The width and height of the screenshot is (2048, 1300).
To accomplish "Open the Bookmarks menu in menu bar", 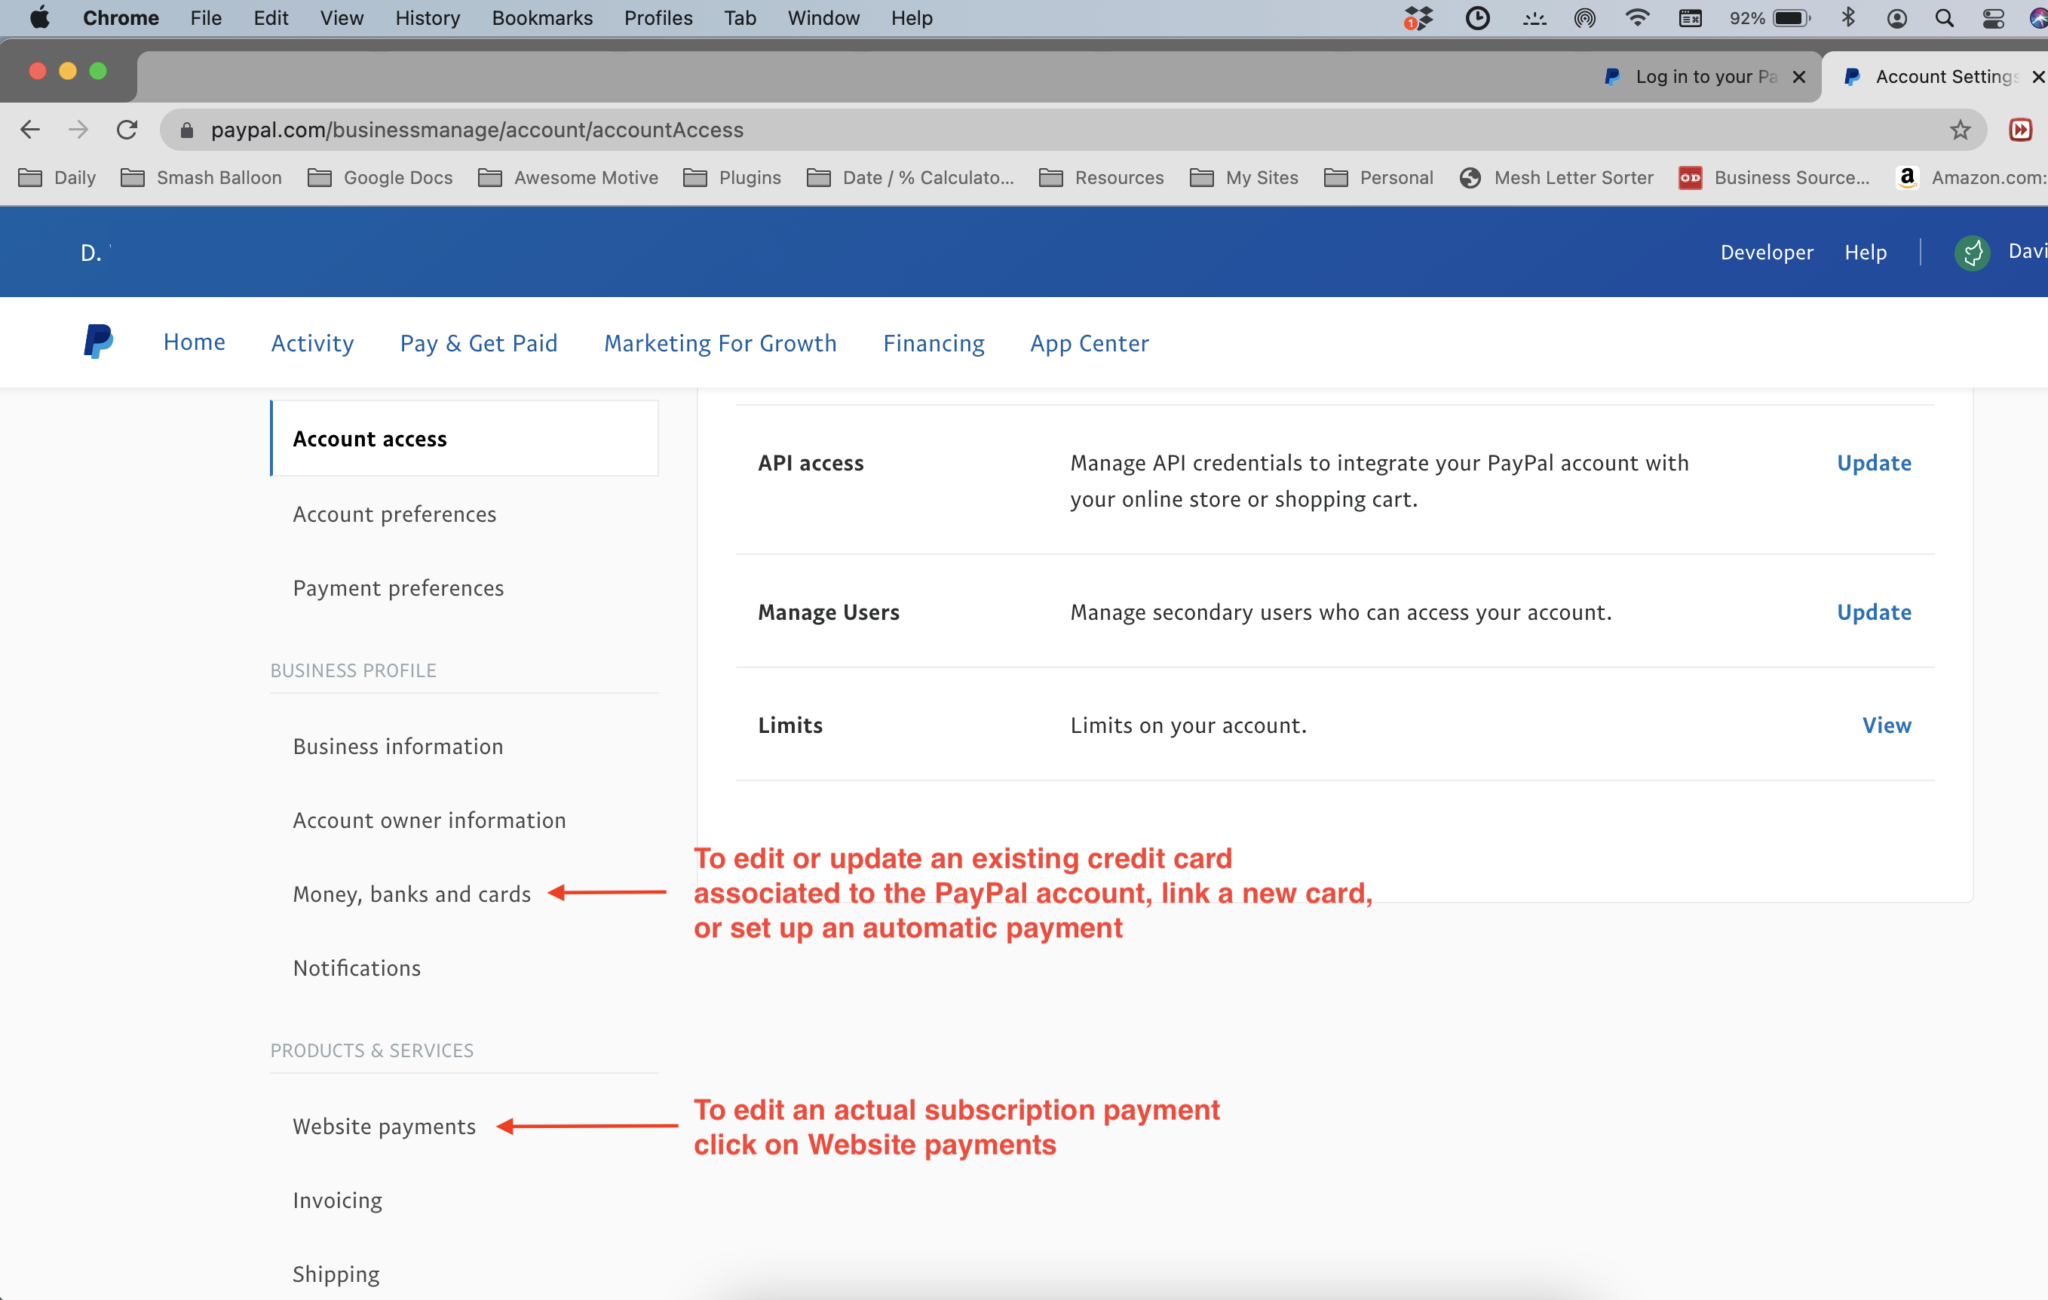I will click(542, 18).
